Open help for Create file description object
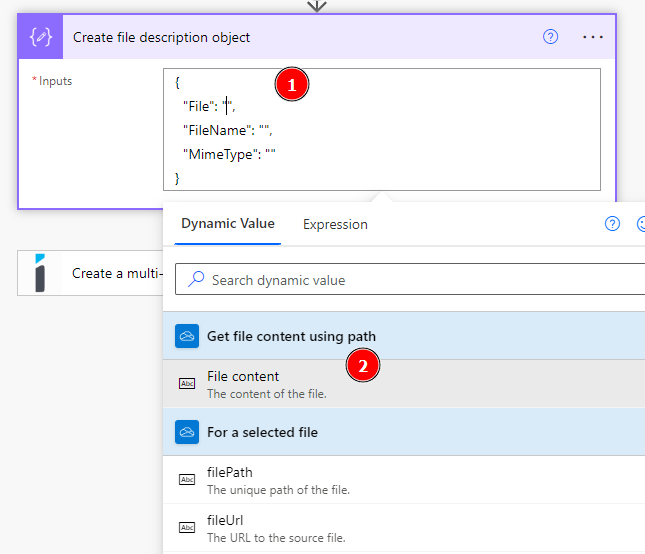Viewport: 645px width, 554px height. click(x=550, y=37)
